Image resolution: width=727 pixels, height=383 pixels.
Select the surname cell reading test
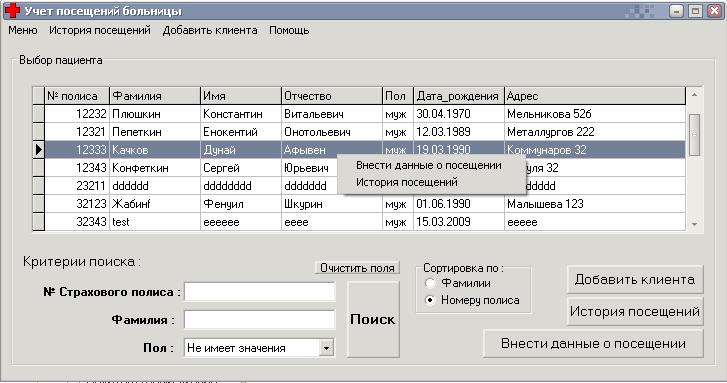[x=155, y=222]
